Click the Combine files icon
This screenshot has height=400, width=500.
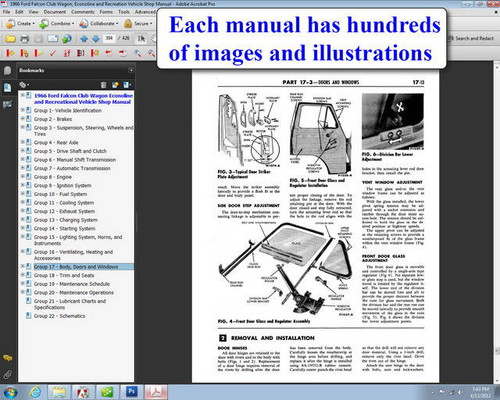click(x=44, y=24)
